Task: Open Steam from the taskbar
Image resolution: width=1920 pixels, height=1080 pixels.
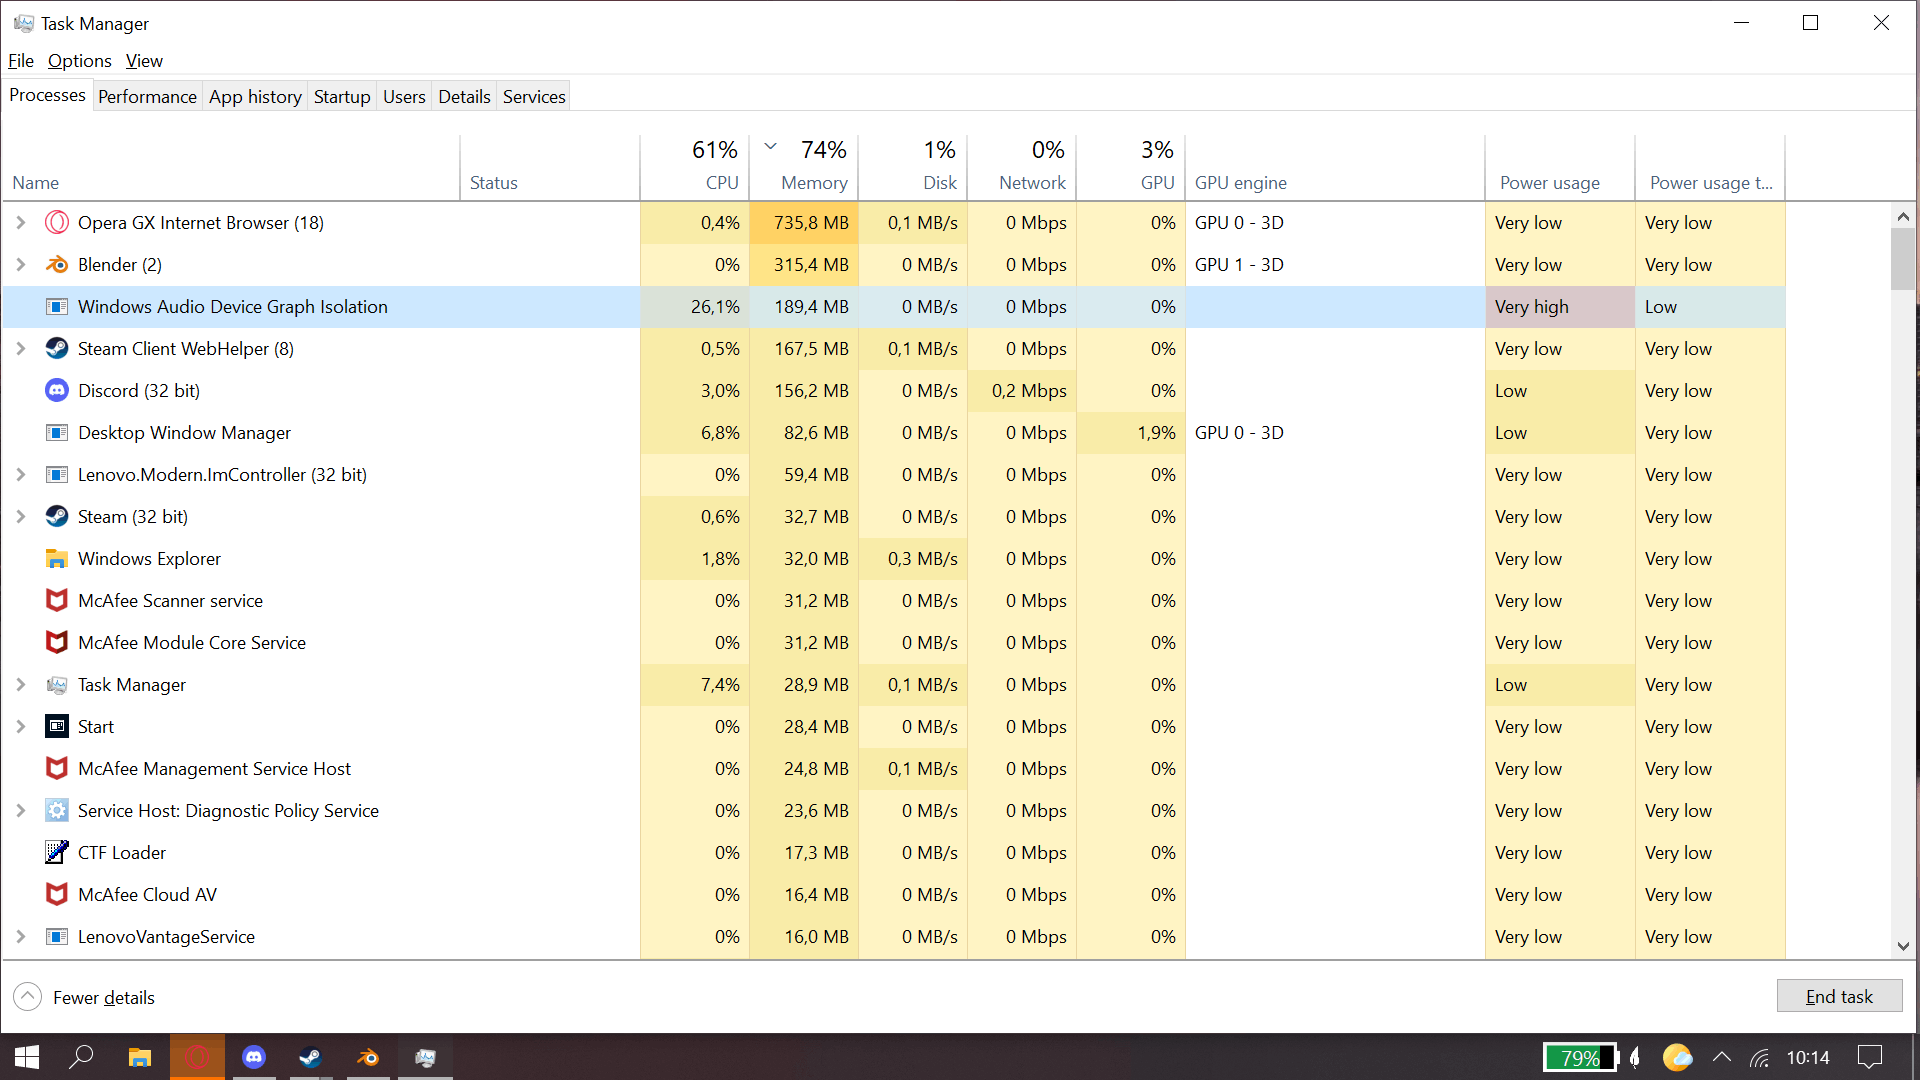Action: (311, 1057)
